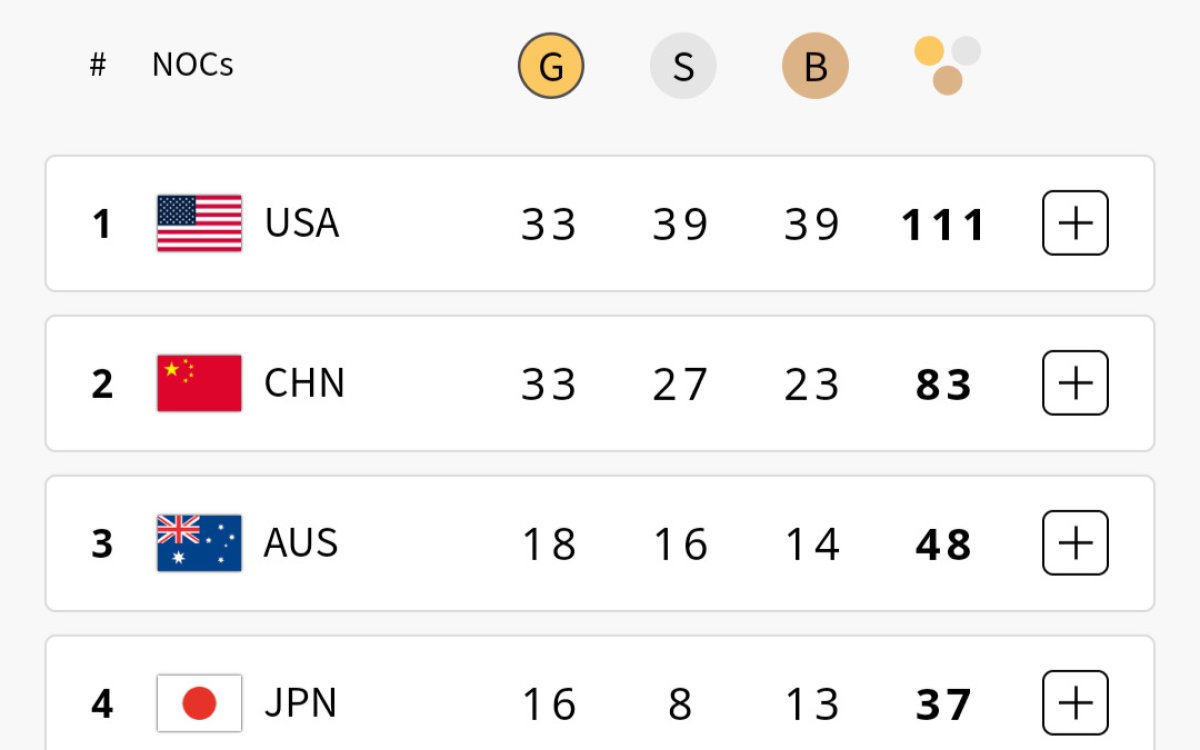Expand the AUS row details

coord(1075,543)
